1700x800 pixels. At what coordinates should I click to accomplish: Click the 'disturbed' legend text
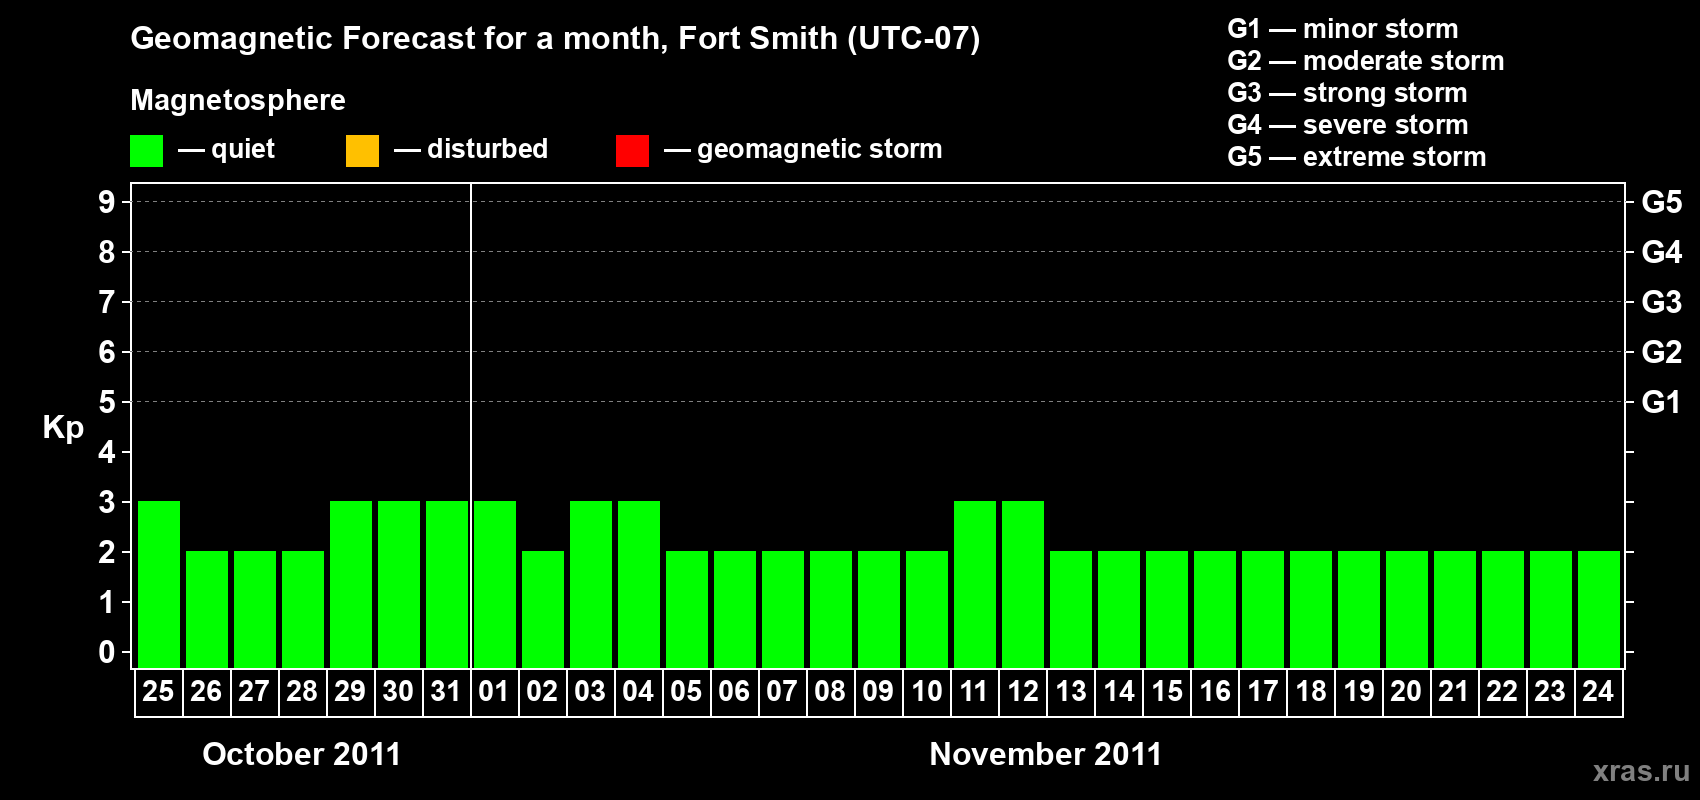(x=487, y=149)
